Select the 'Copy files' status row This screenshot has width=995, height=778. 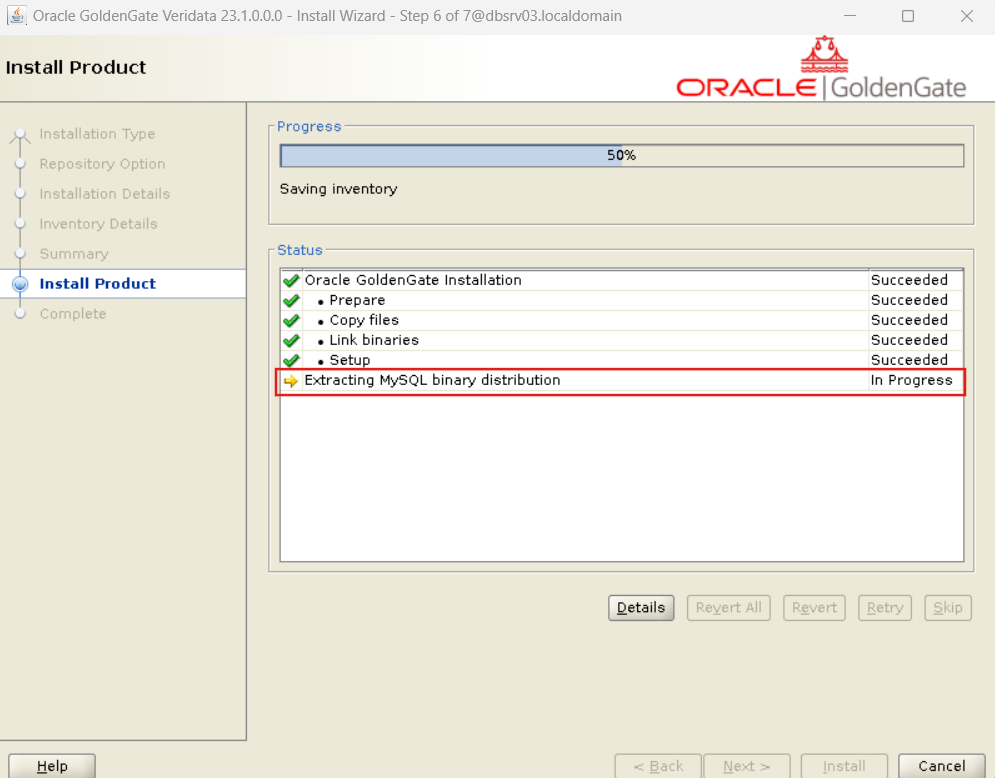click(622, 320)
